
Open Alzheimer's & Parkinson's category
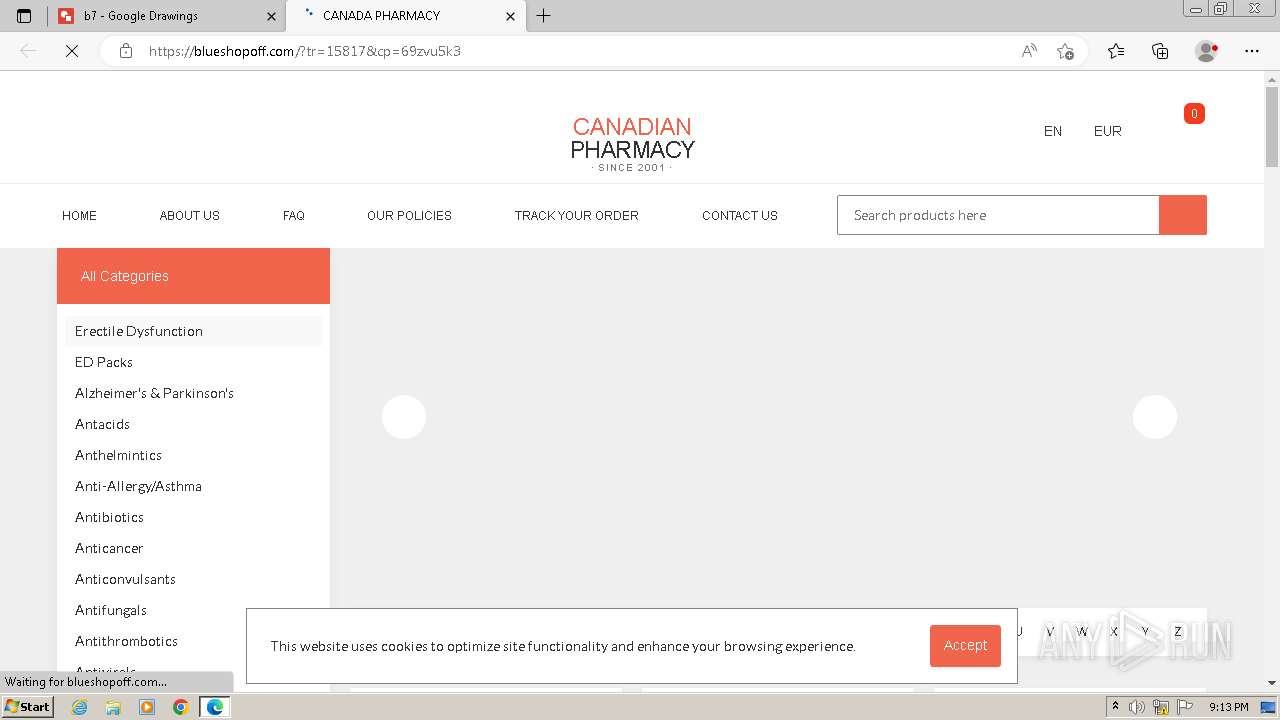pyautogui.click(x=154, y=393)
